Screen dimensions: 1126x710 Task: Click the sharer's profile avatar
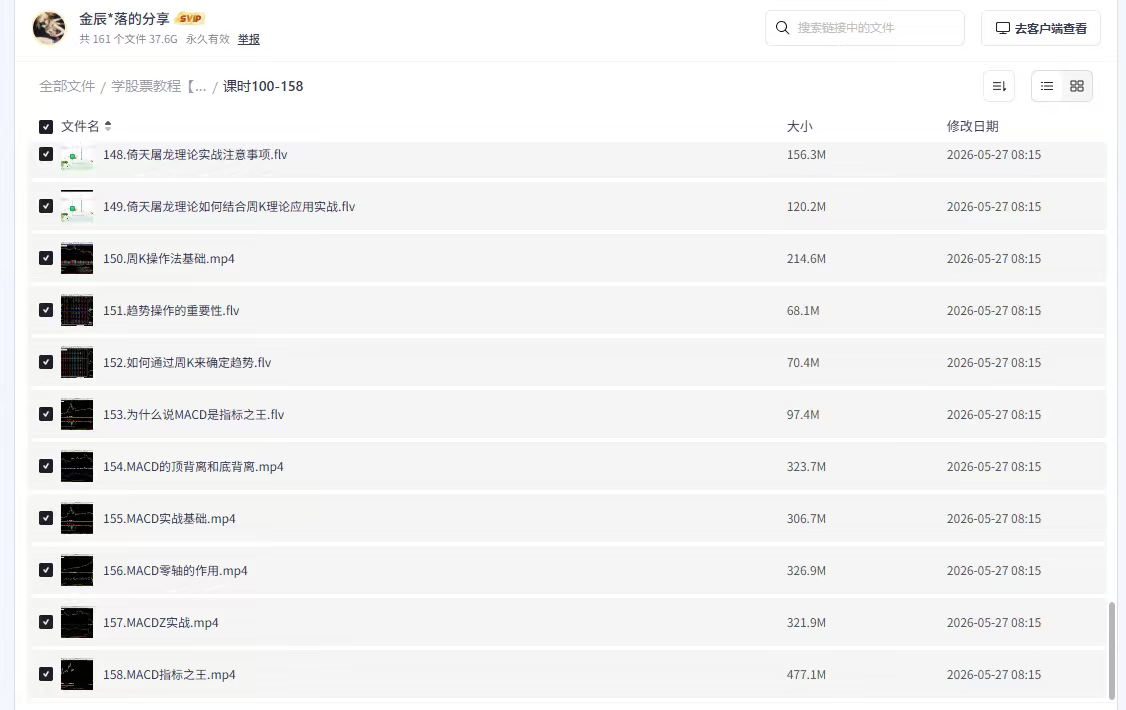(49, 28)
